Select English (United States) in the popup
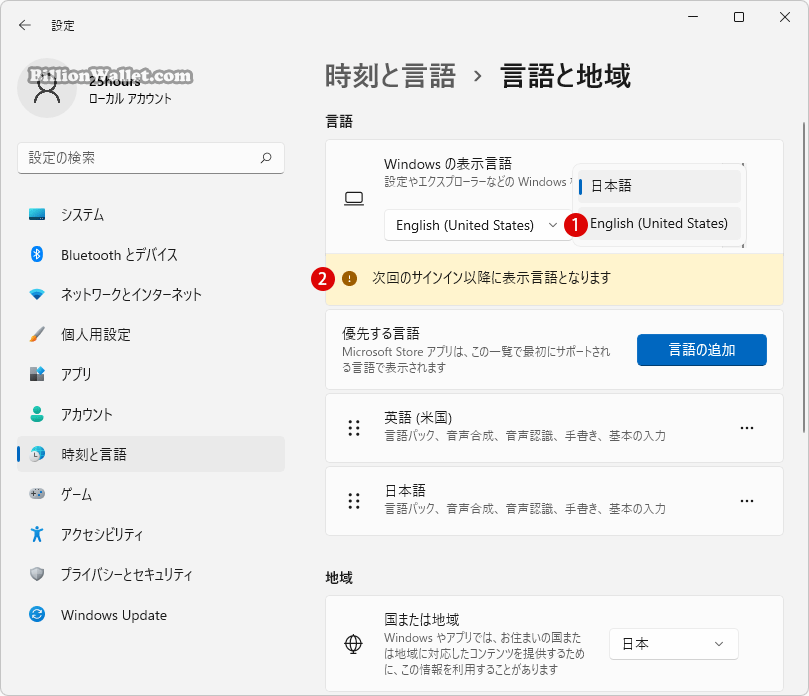This screenshot has height=696, width=809. click(659, 223)
